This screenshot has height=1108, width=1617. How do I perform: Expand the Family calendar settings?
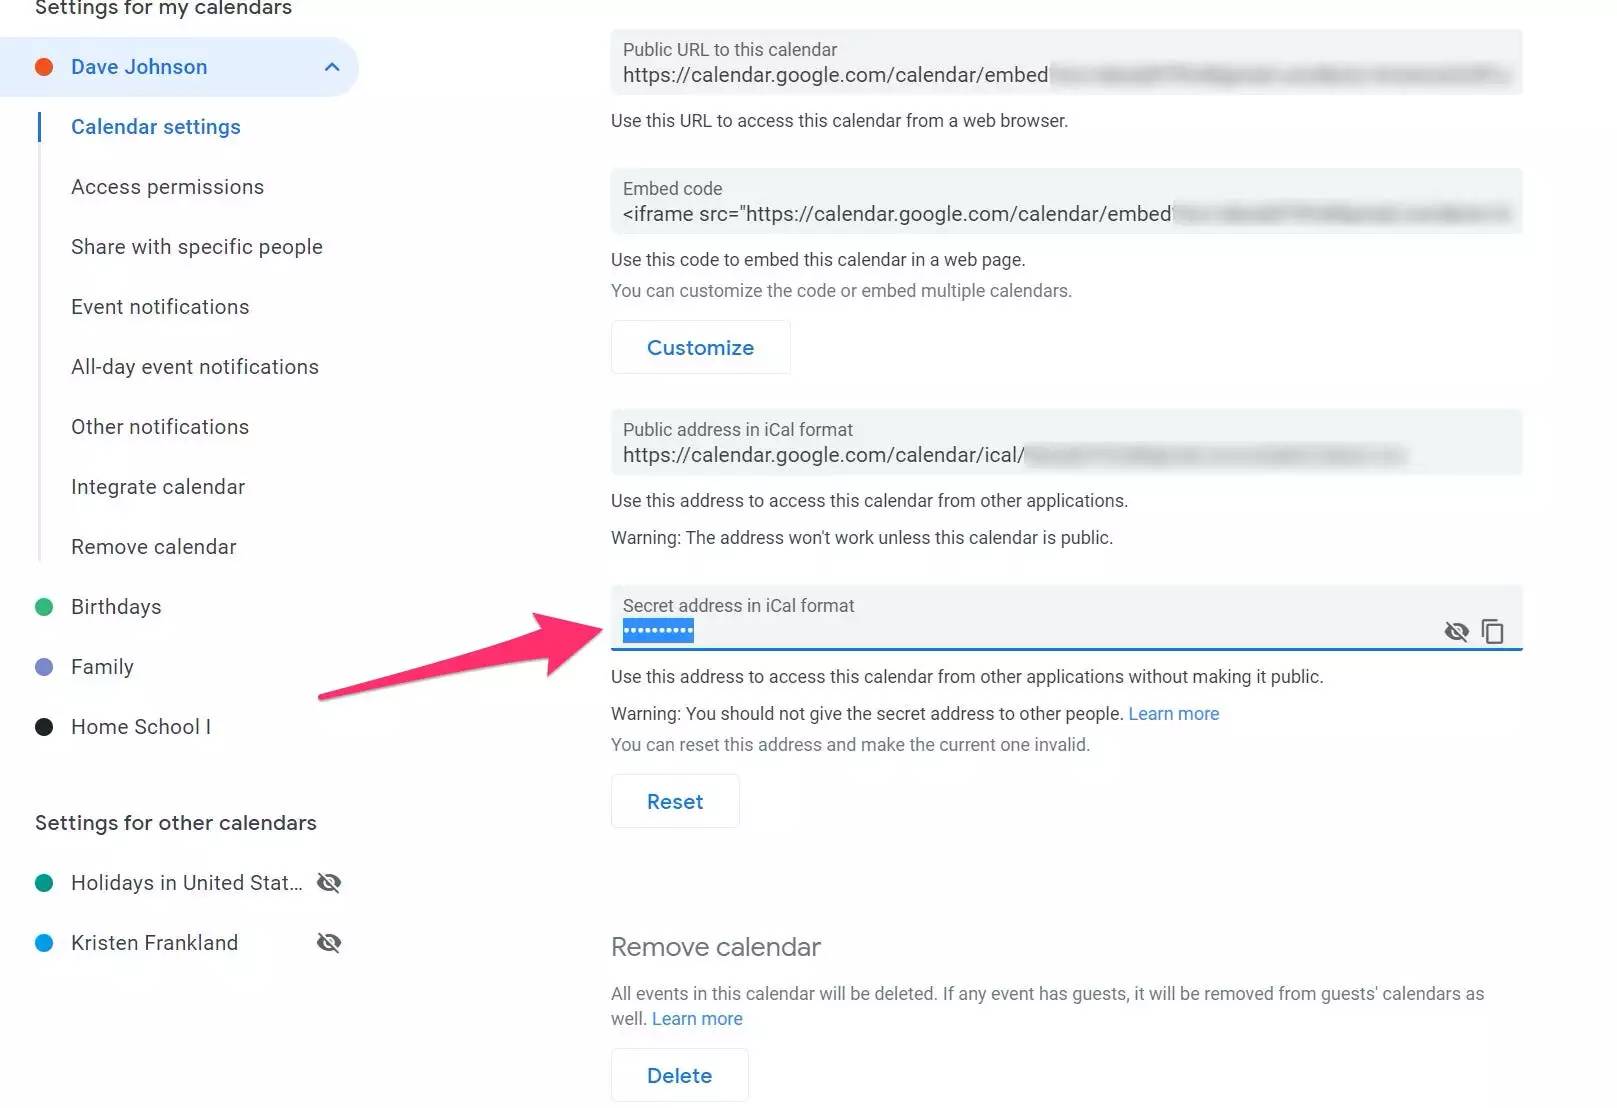pyautogui.click(x=102, y=667)
